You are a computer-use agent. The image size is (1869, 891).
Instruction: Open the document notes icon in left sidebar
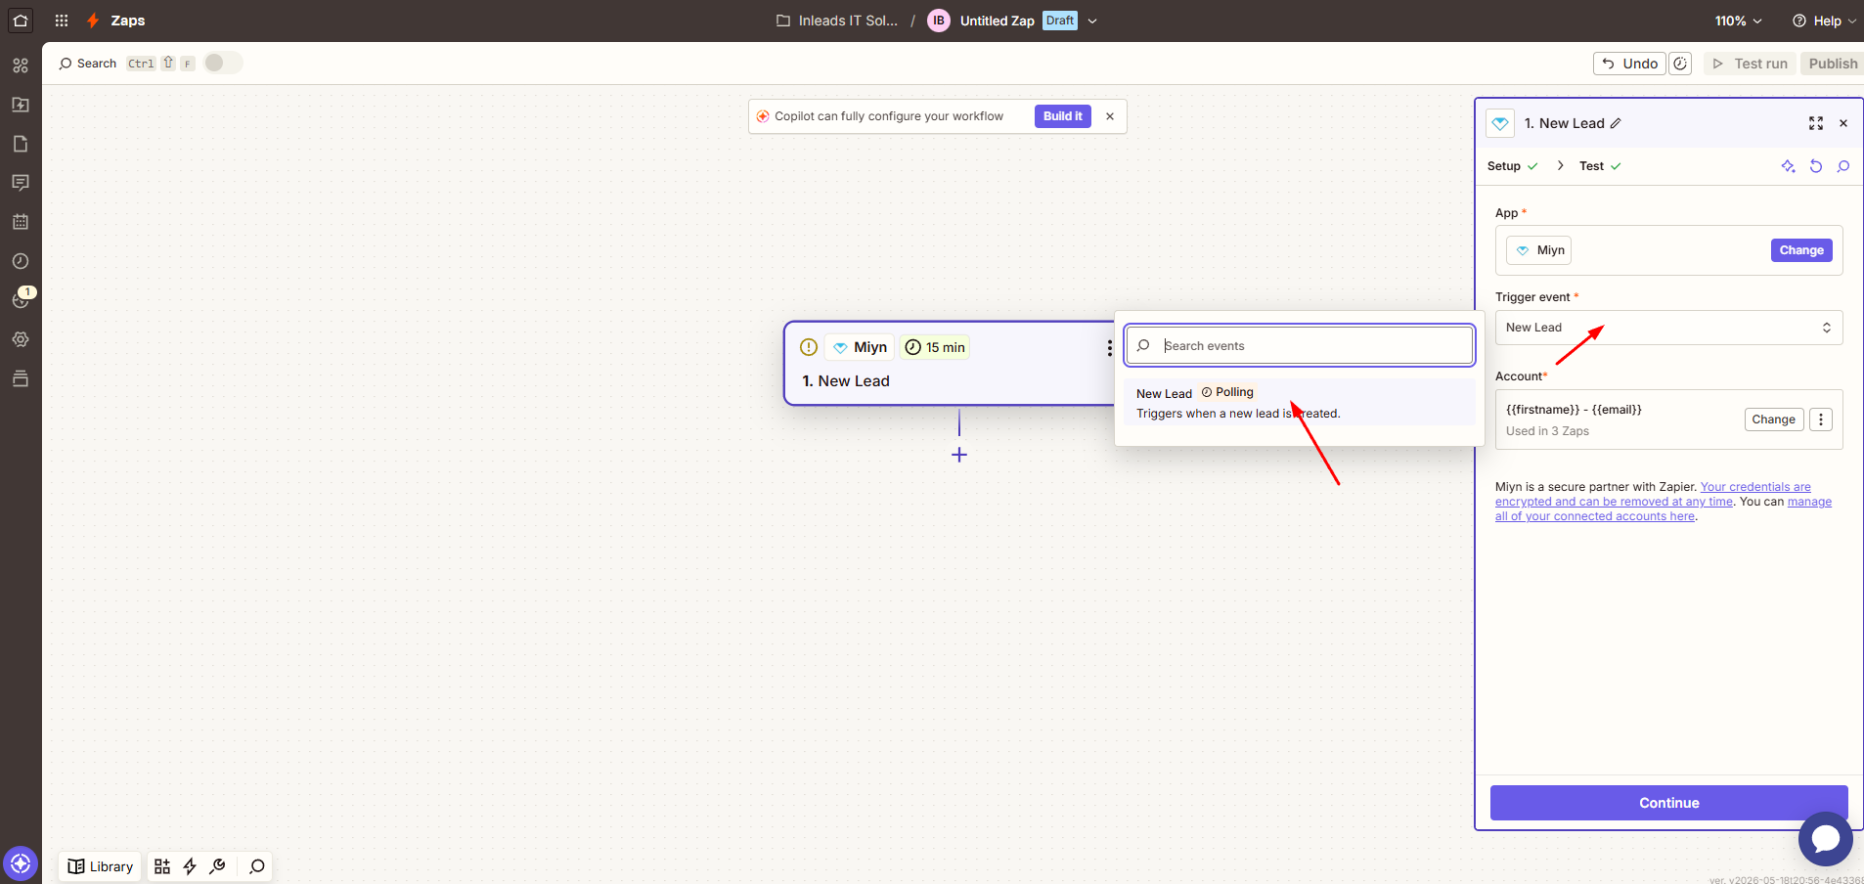coord(20,144)
